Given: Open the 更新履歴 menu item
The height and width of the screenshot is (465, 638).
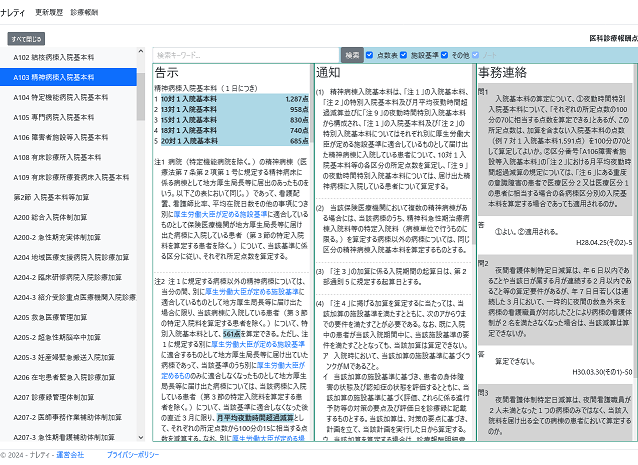Looking at the screenshot, I should pyautogui.click(x=49, y=14).
